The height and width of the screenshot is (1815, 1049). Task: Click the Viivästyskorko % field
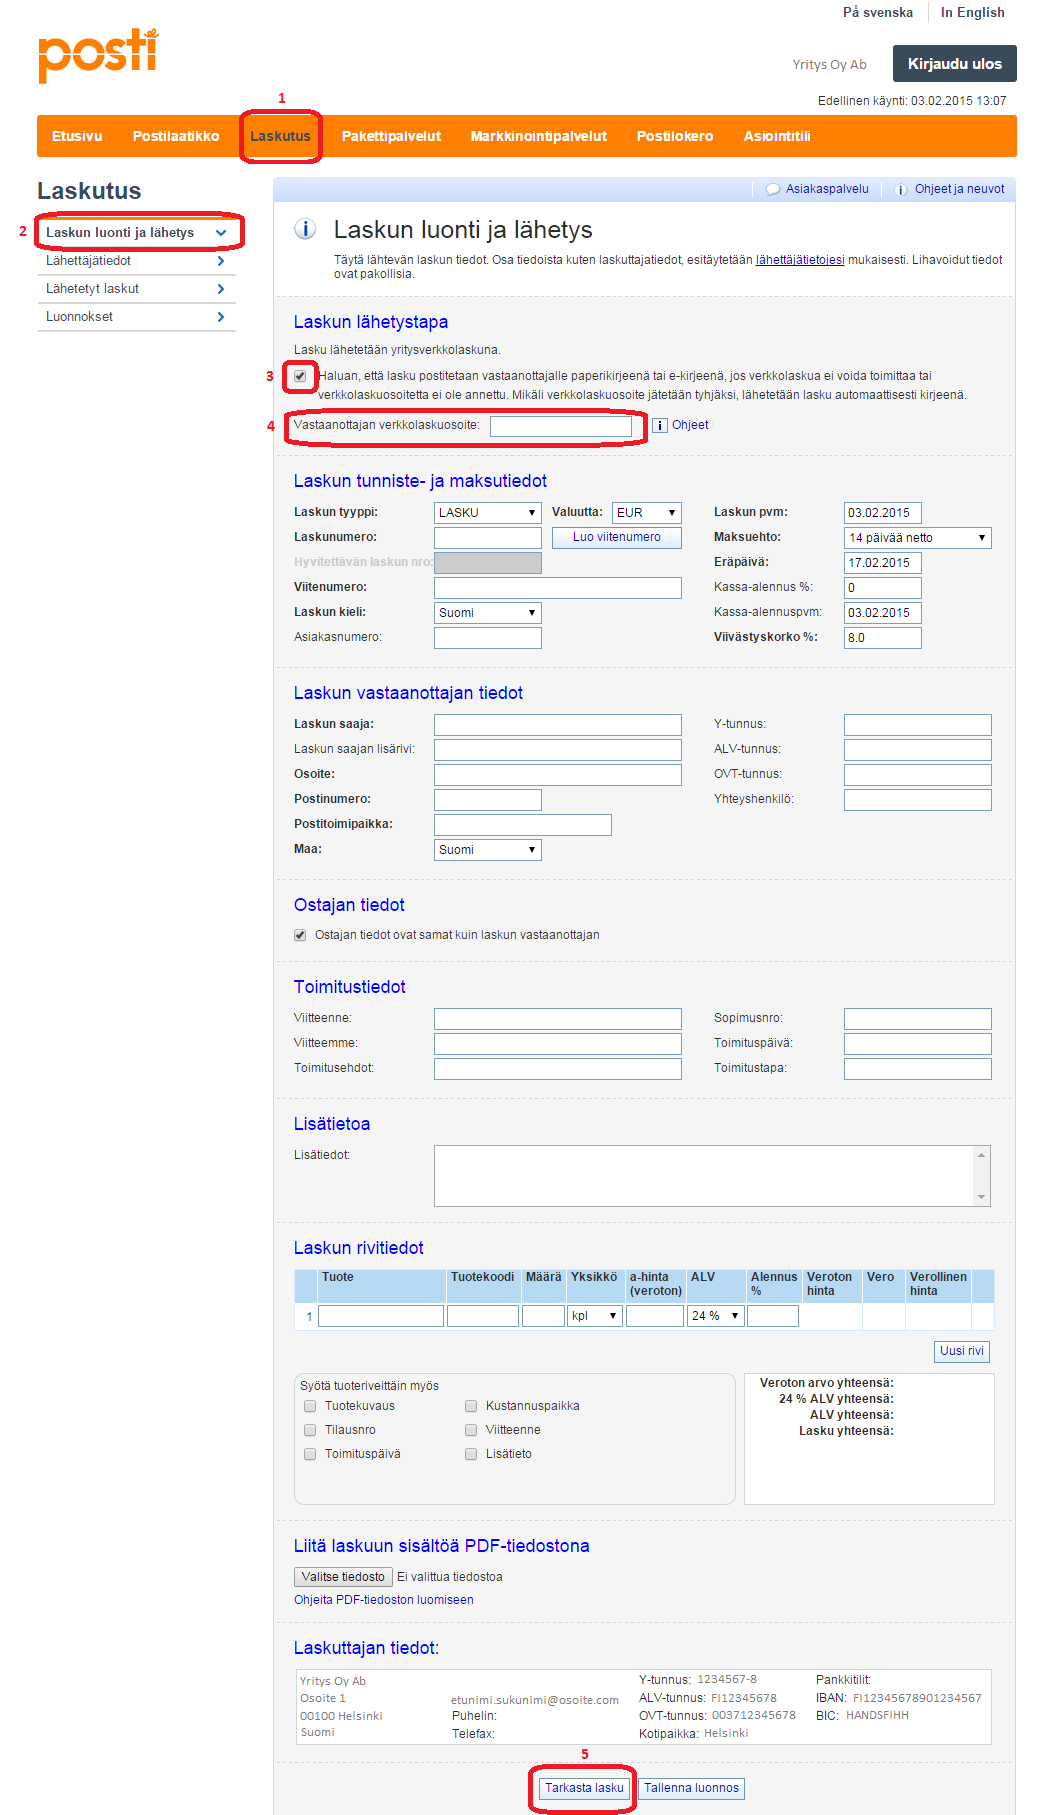883,638
